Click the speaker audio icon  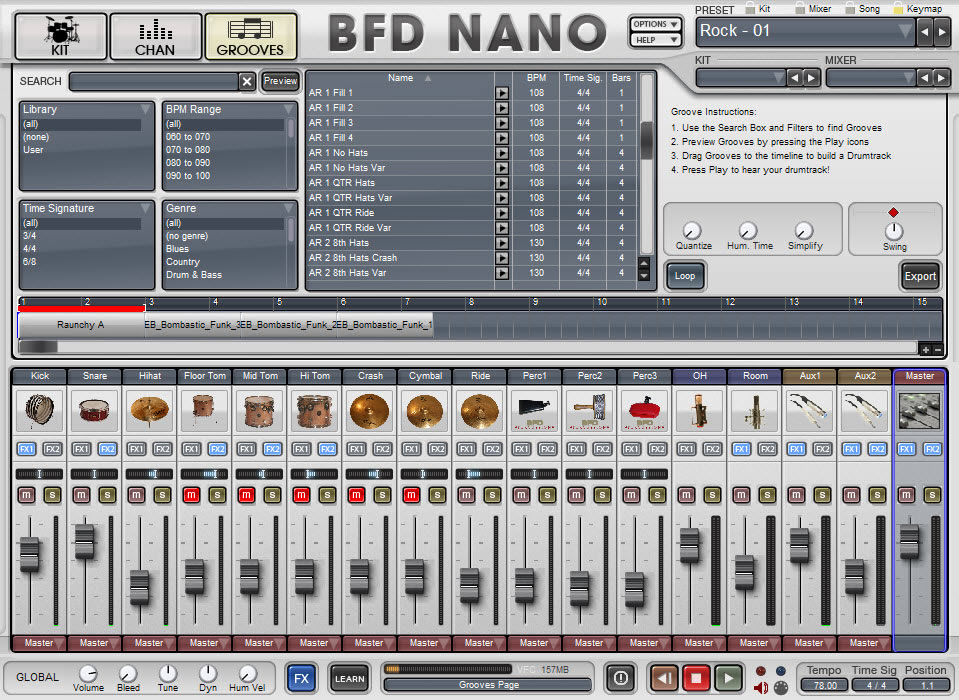pyautogui.click(x=761, y=688)
